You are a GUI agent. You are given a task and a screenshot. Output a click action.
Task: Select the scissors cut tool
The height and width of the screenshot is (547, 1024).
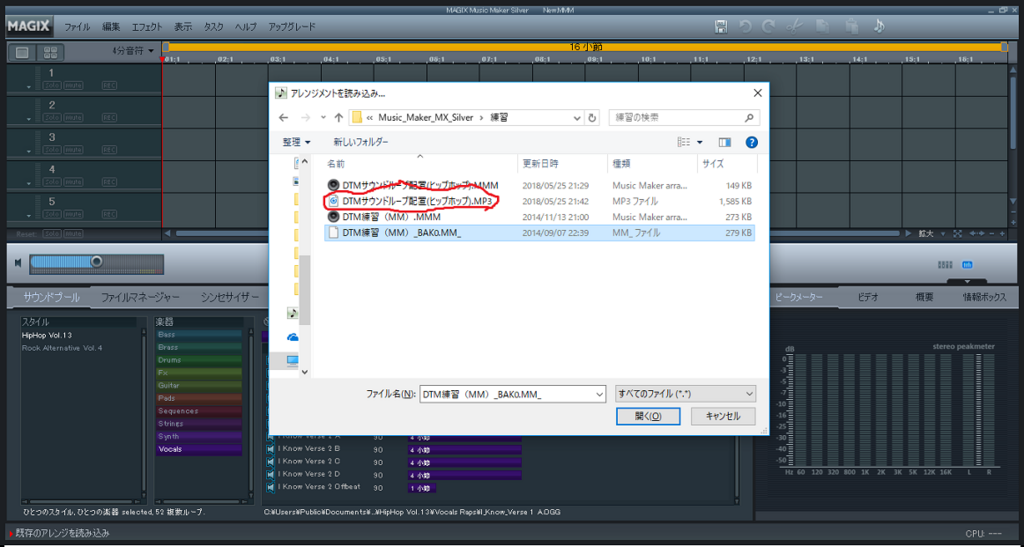[x=794, y=27]
